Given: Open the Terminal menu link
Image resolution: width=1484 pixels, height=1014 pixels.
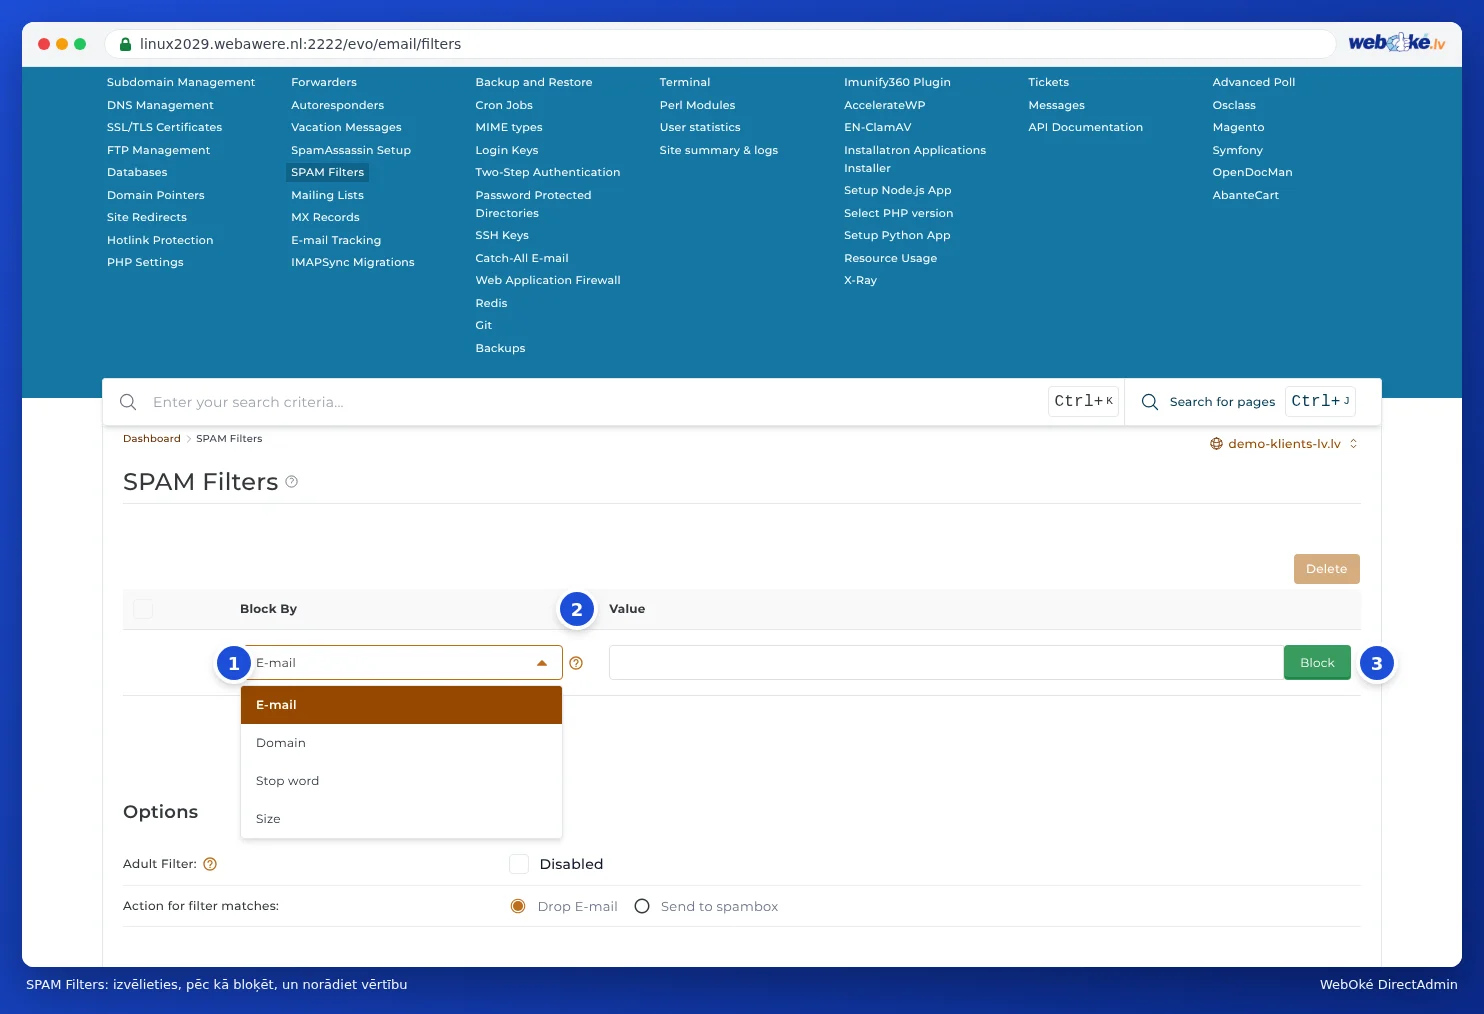Looking at the screenshot, I should click(x=685, y=82).
